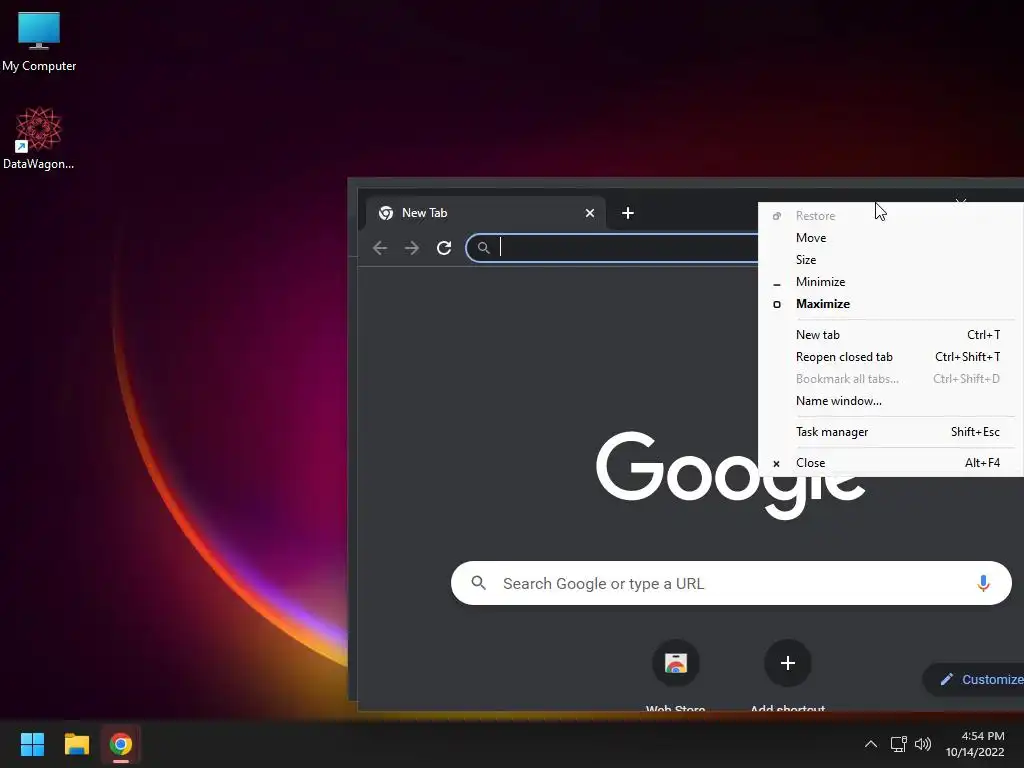Open the DataWagon desktop shortcut

(39, 138)
